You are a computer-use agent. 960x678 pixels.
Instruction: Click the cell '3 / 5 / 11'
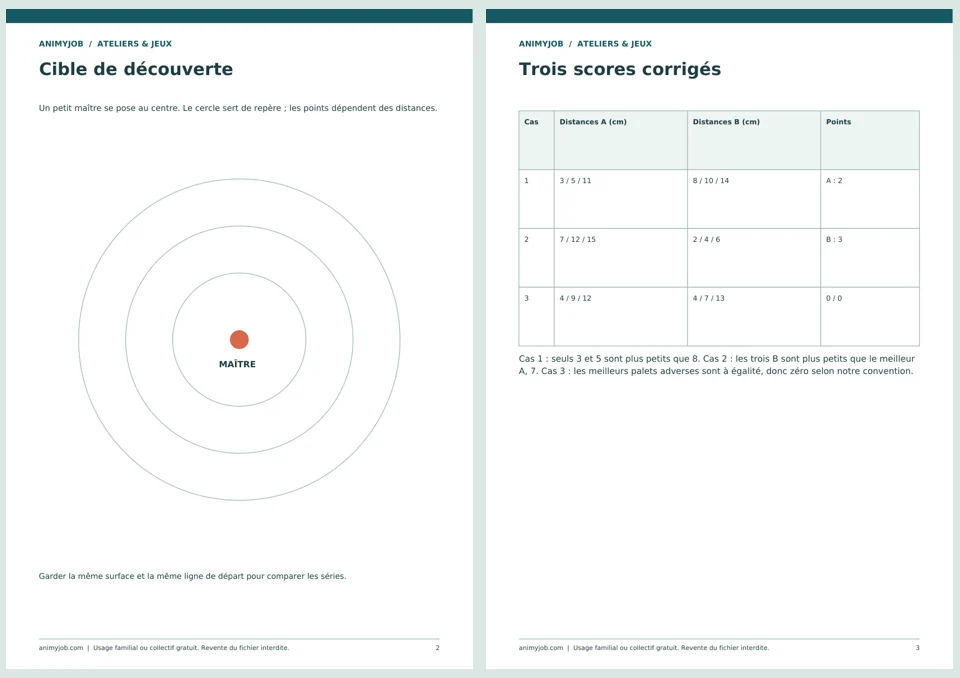click(x=621, y=199)
